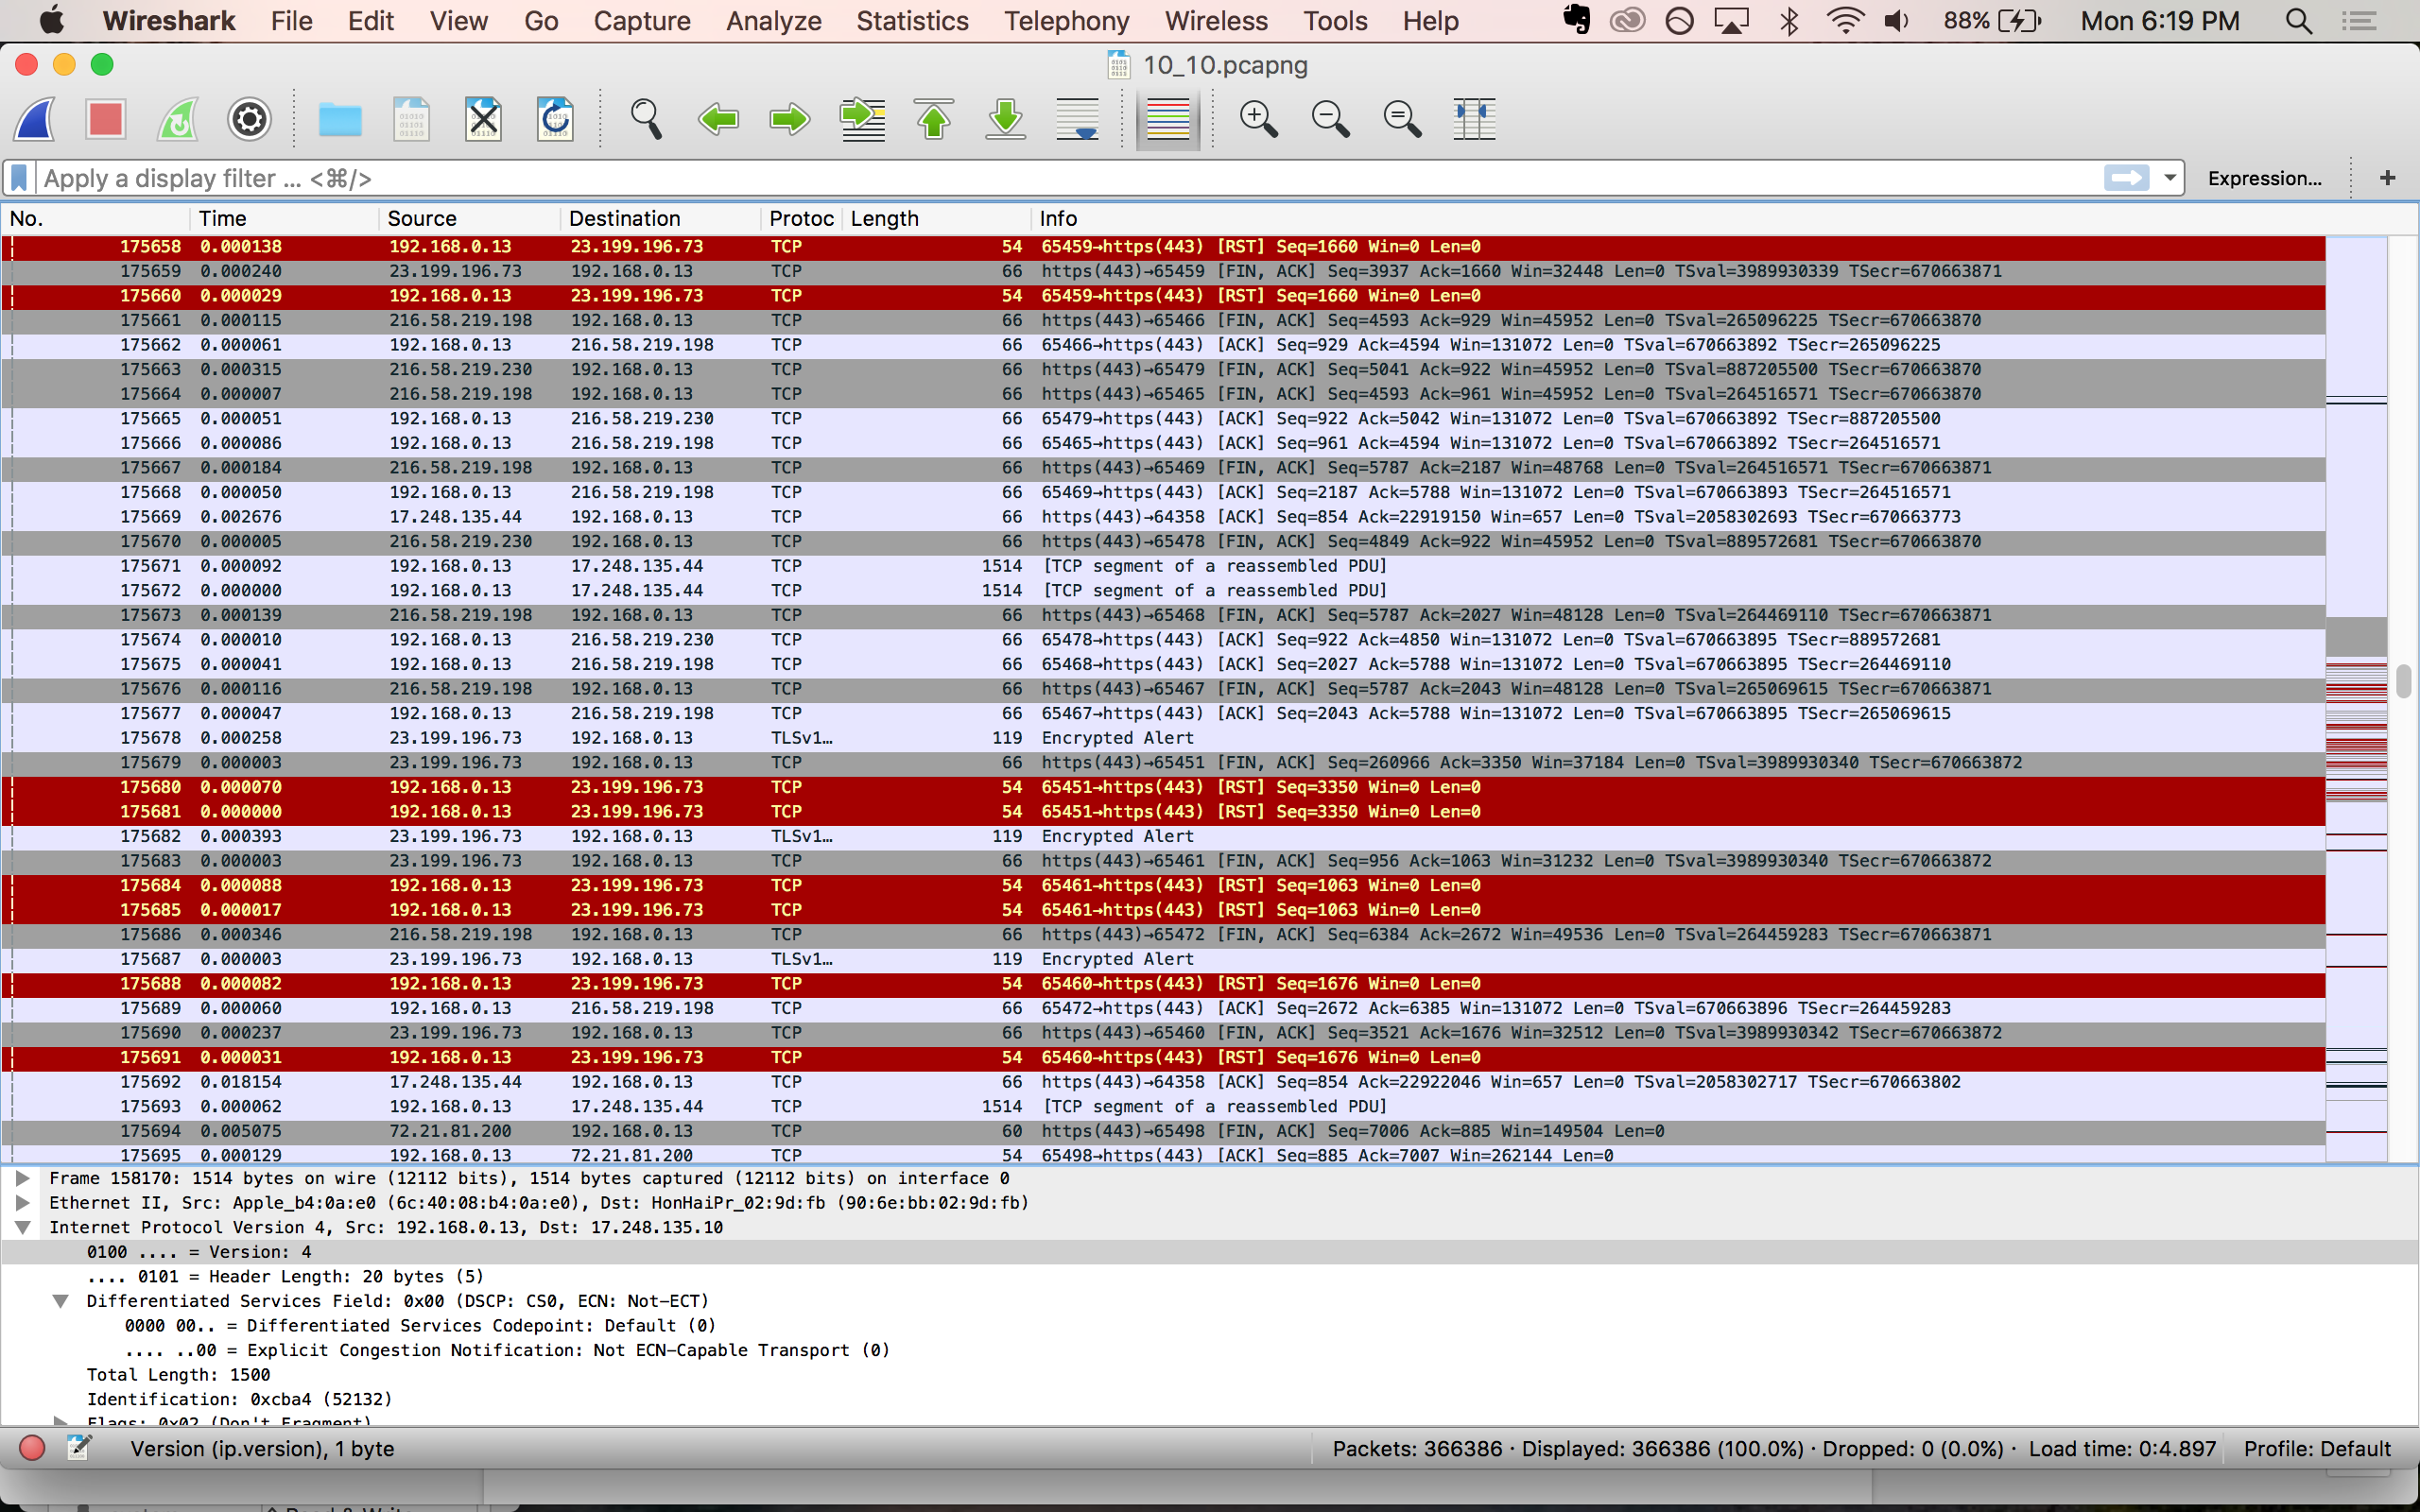Click the packet list vertical scrollbar thumb
This screenshot has height=1512, width=2420.
(x=2404, y=680)
